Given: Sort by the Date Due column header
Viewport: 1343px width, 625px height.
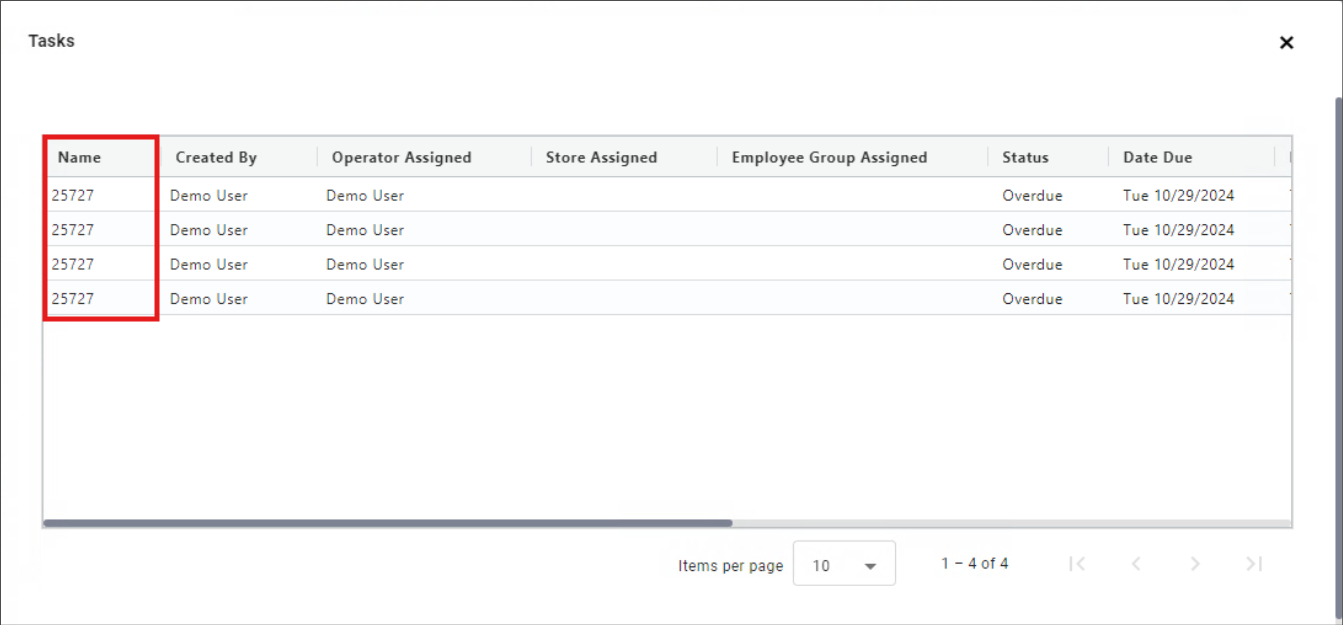Looking at the screenshot, I should (x=1157, y=157).
